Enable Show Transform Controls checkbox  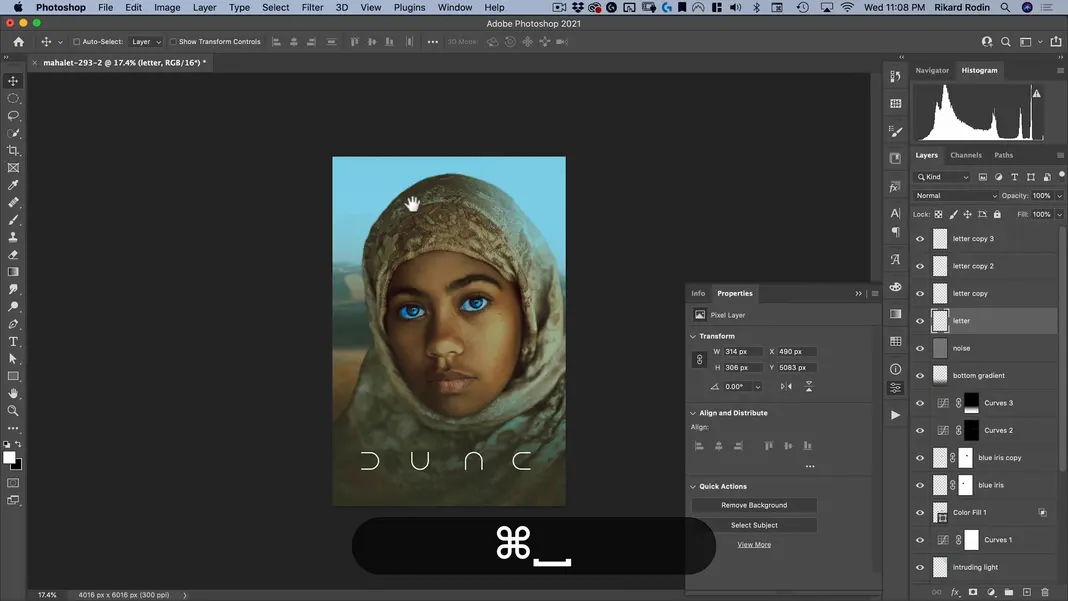point(173,42)
